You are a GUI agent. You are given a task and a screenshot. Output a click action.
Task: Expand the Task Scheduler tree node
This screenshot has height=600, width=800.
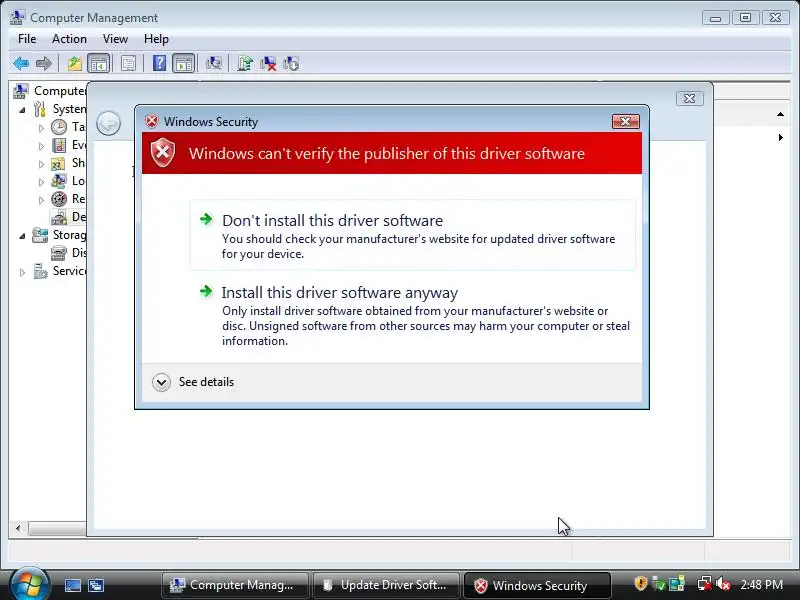click(41, 128)
